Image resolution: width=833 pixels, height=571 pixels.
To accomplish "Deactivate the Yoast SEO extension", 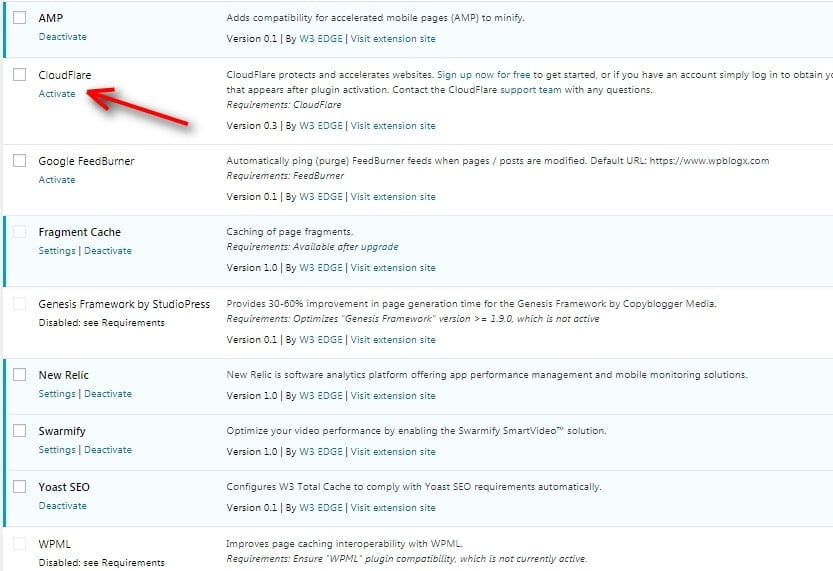I will click(63, 506).
